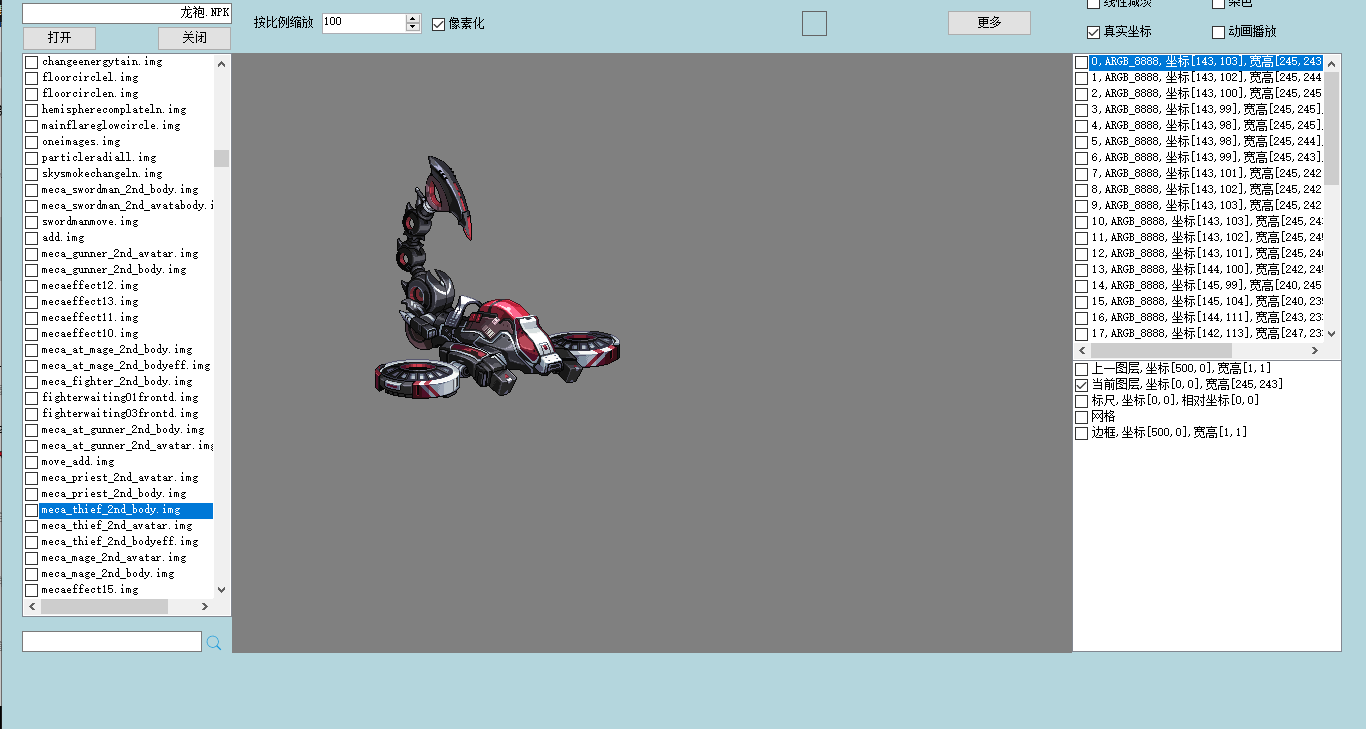Enable the 线性减淡 checkbox
This screenshot has width=1366, height=729.
coord(1093,4)
